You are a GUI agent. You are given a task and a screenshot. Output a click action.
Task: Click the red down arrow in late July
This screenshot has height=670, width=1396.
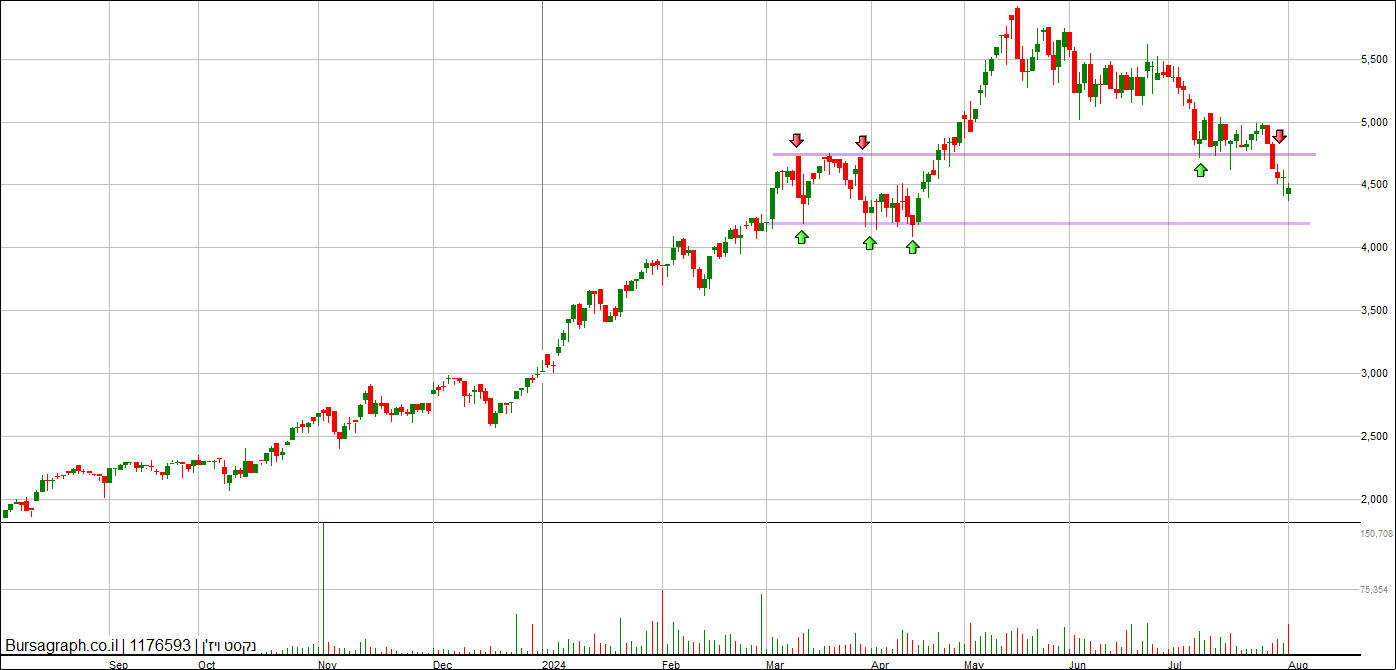coord(1280,136)
